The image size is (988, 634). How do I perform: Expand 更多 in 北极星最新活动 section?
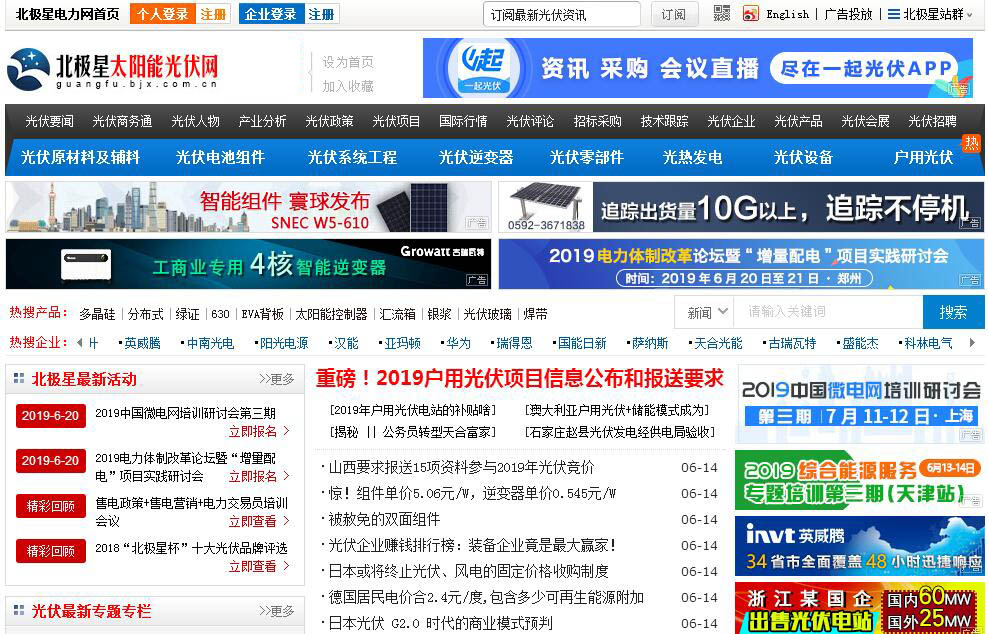tap(277, 379)
